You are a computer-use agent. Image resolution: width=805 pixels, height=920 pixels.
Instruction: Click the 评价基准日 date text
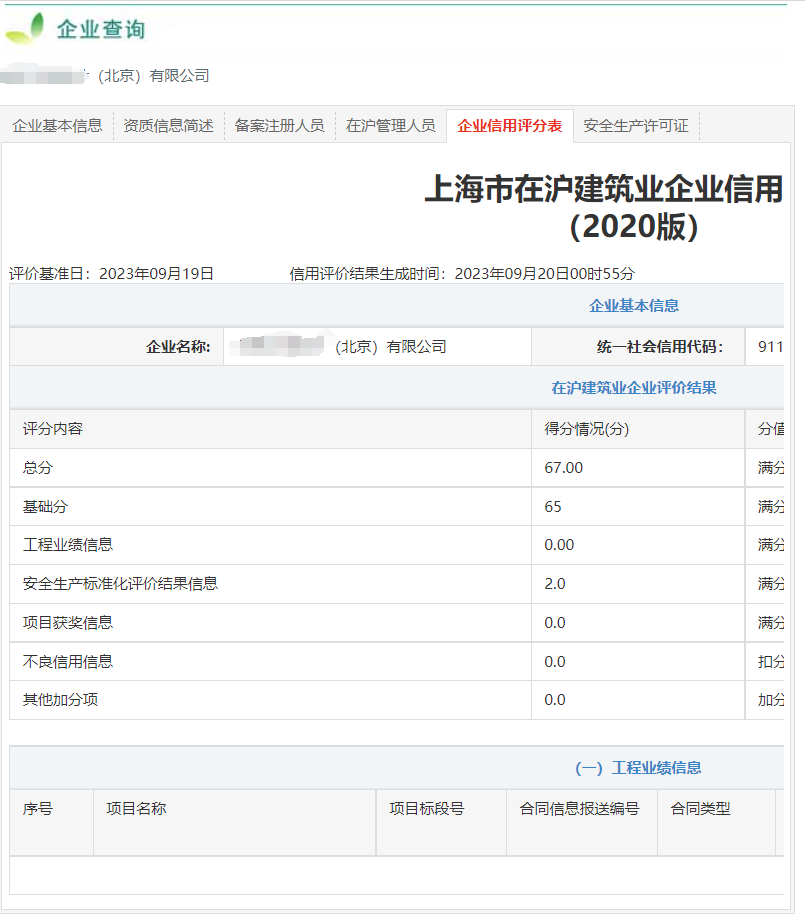[110, 268]
